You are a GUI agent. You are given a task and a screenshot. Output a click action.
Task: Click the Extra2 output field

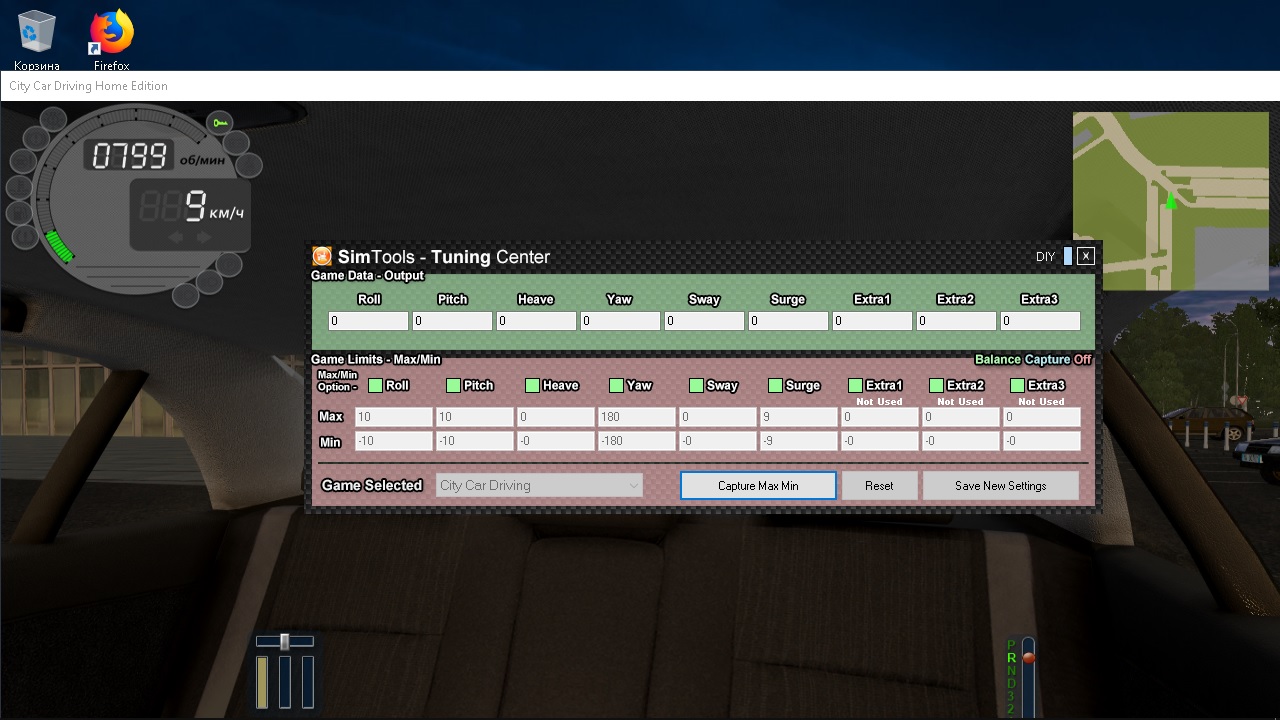coord(957,321)
